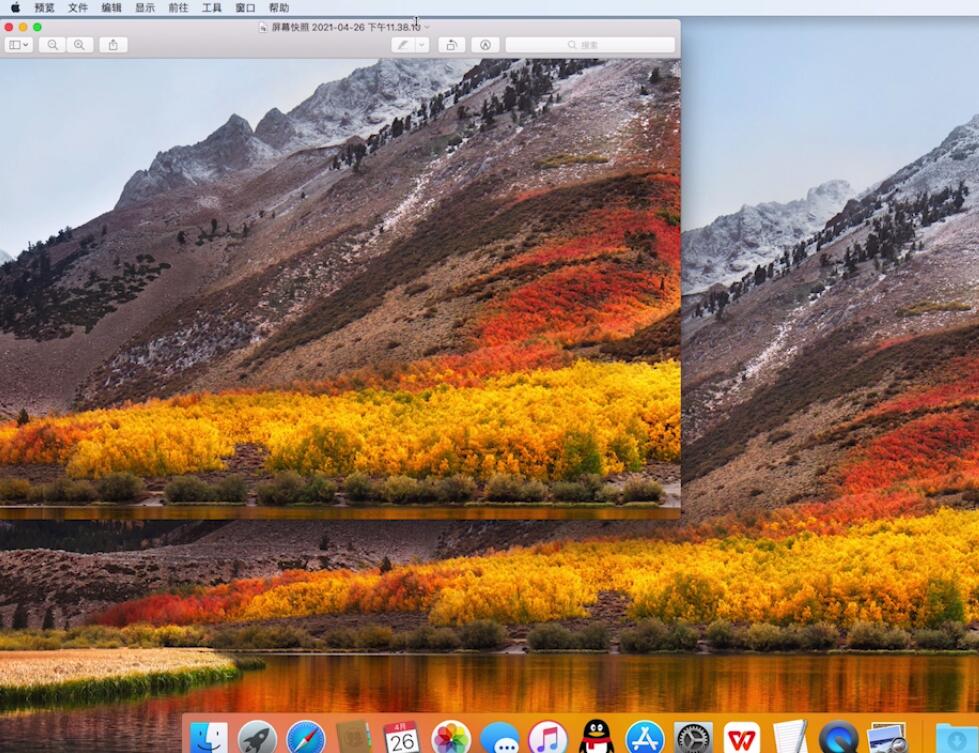Open the sidebar view options dropdown
Screen dimensions: 979x753
pos(19,45)
